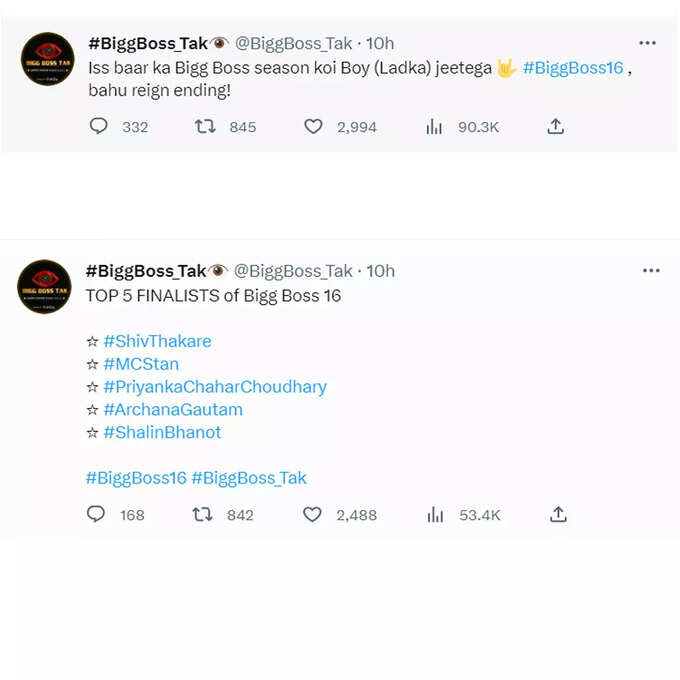Open the #ArchanaGautam hashtag
The height and width of the screenshot is (680, 680).
[173, 409]
